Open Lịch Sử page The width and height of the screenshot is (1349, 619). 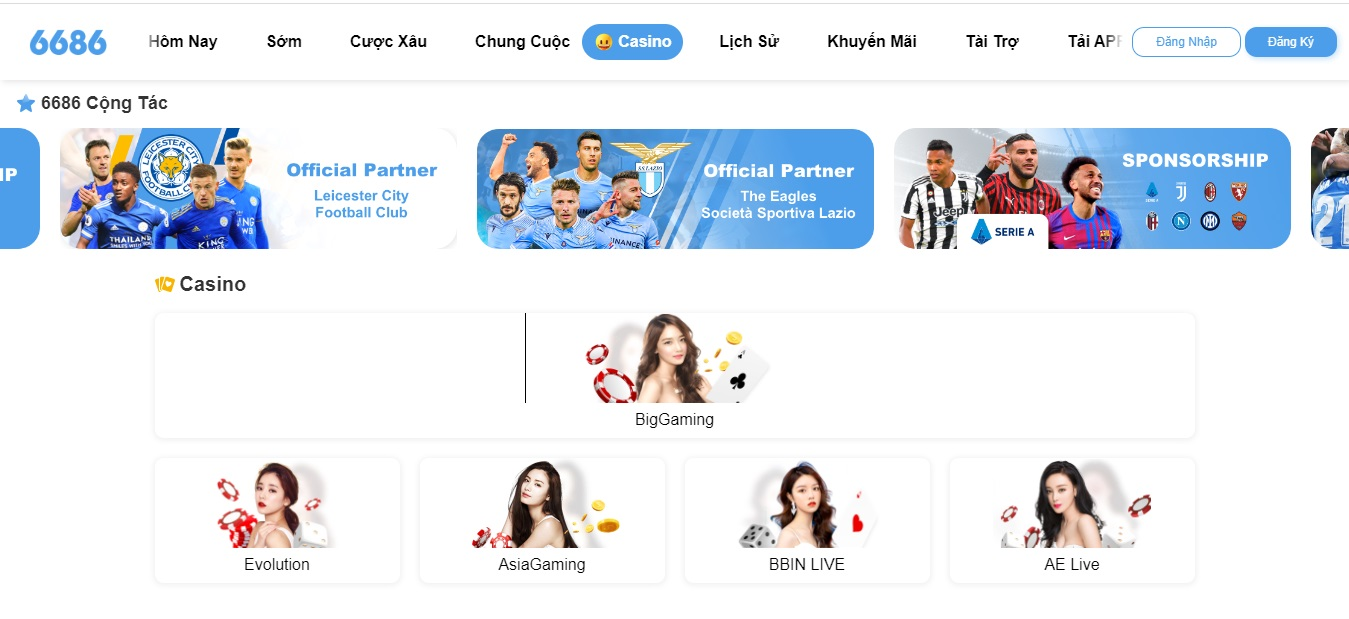[749, 42]
